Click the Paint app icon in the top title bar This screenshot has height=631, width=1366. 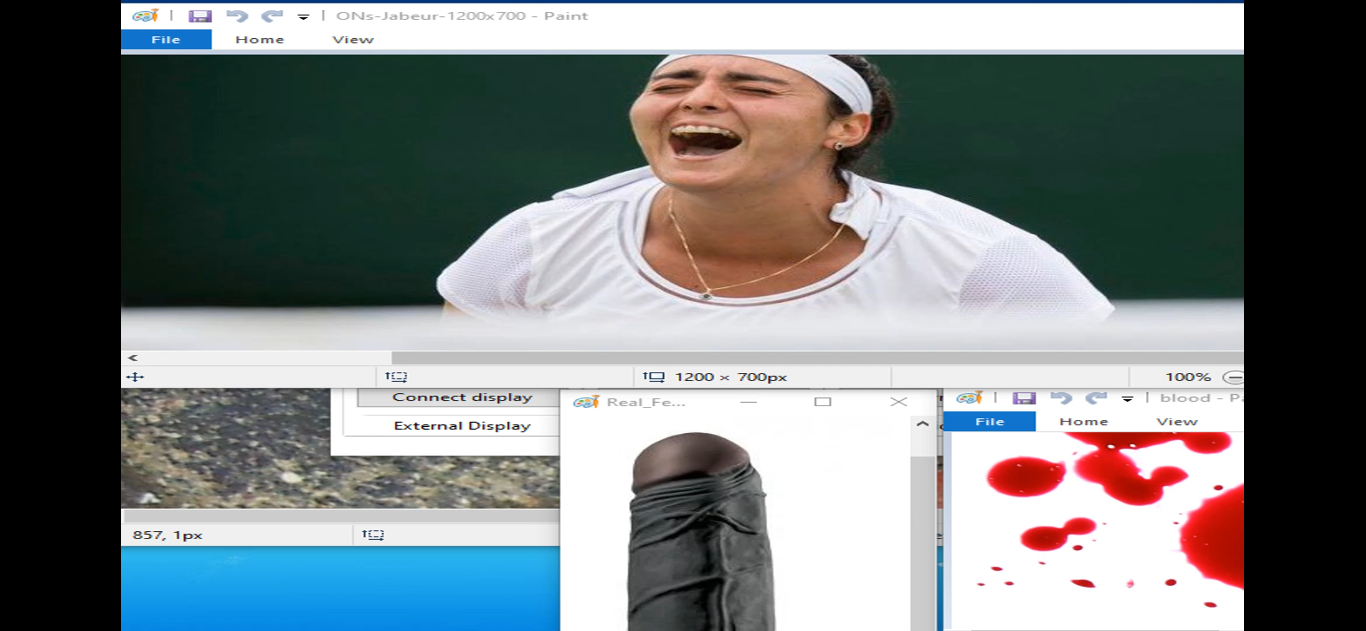pyautogui.click(x=145, y=16)
